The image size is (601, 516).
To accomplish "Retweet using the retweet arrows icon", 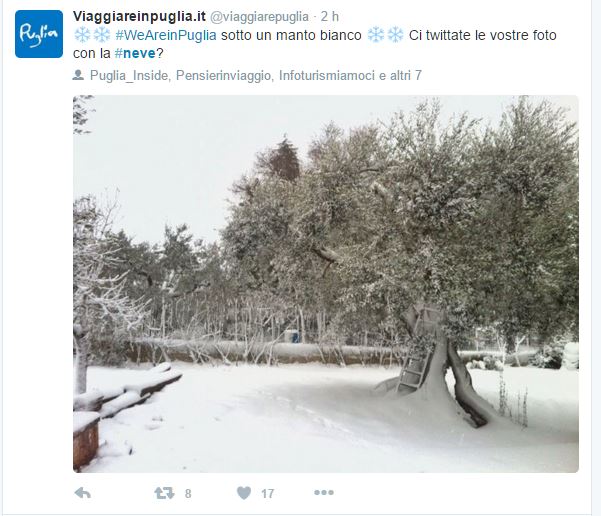I will click(x=164, y=493).
